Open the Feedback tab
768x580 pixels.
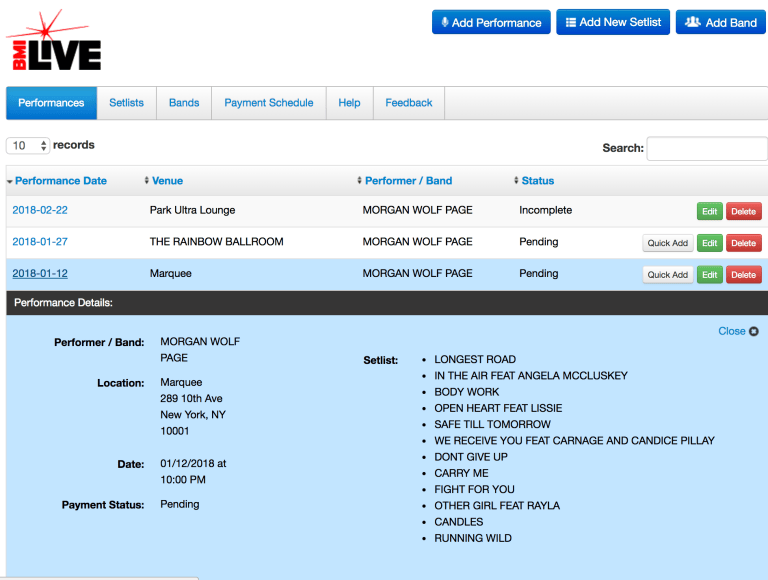point(408,103)
